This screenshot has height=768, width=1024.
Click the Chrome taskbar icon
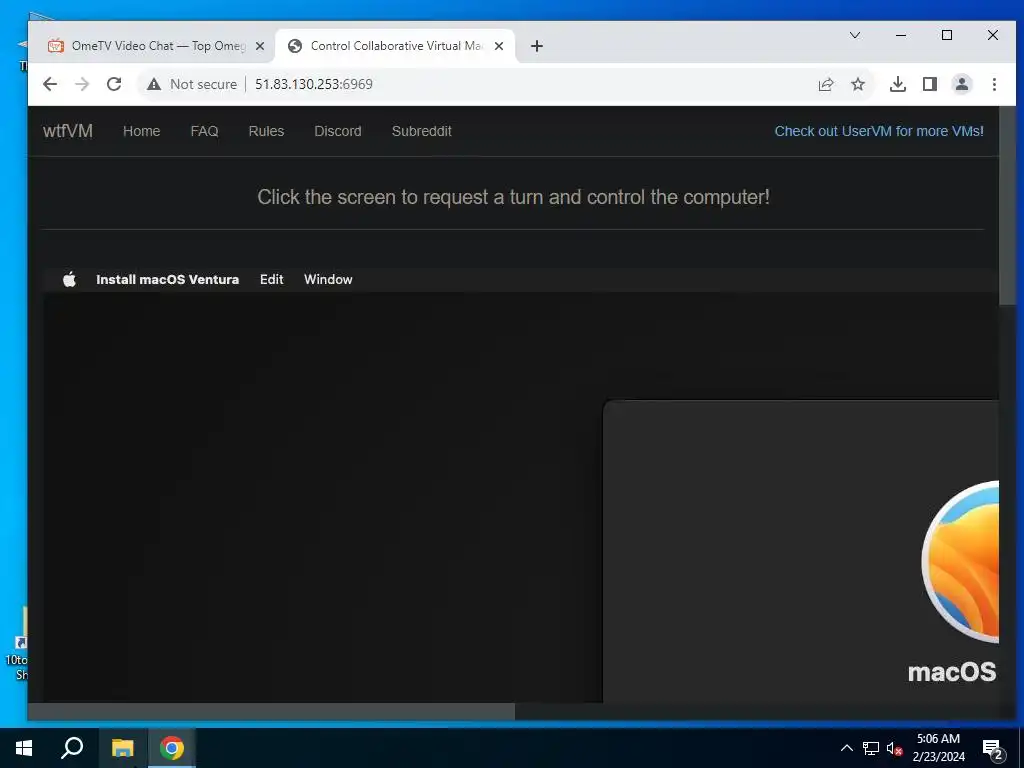[172, 748]
